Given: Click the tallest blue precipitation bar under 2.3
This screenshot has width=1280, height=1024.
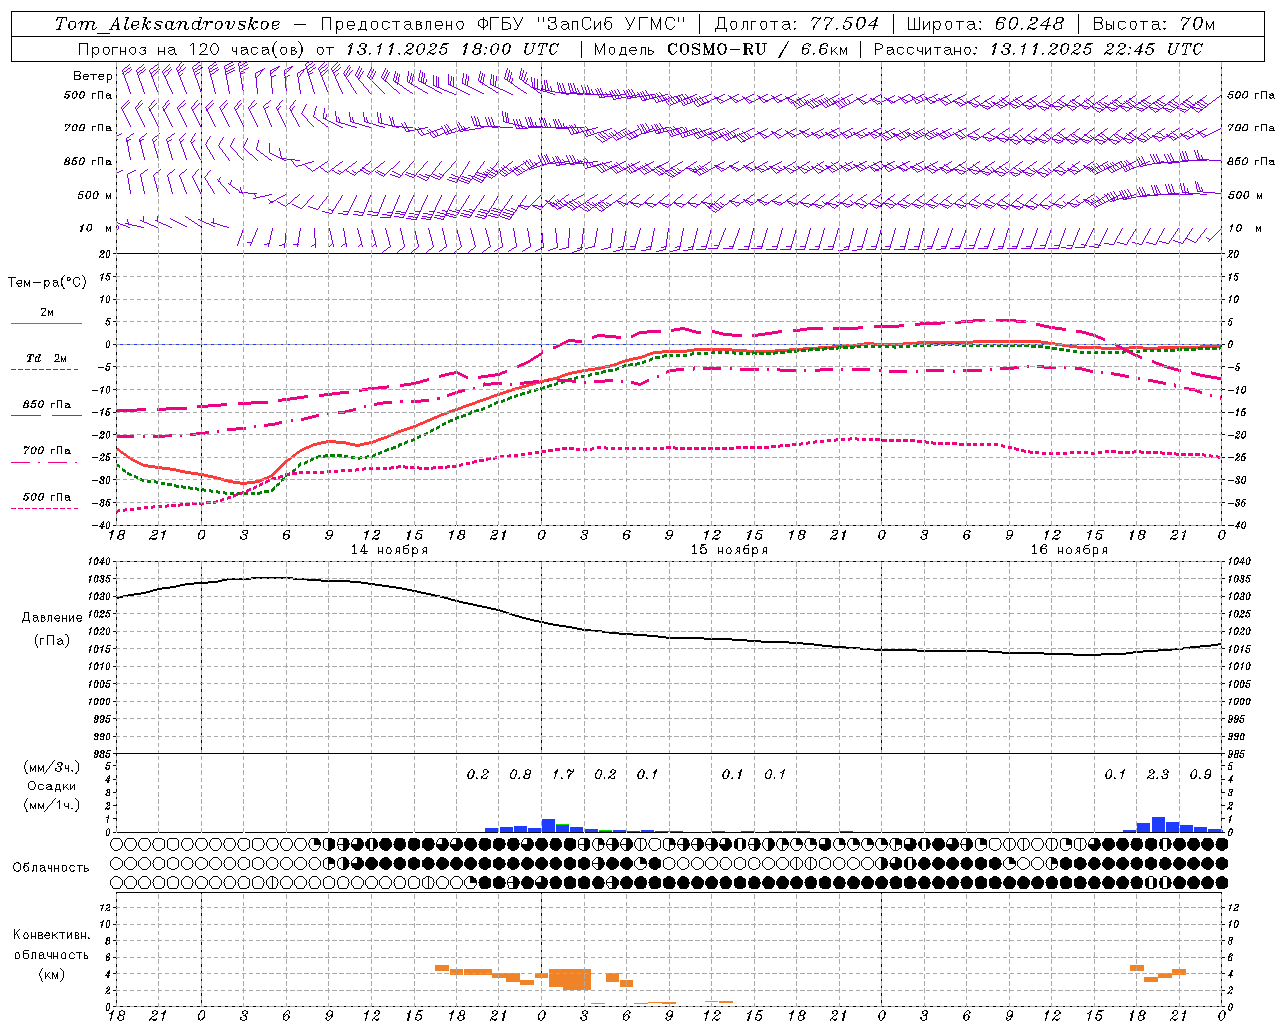Looking at the screenshot, I should click(1158, 825).
